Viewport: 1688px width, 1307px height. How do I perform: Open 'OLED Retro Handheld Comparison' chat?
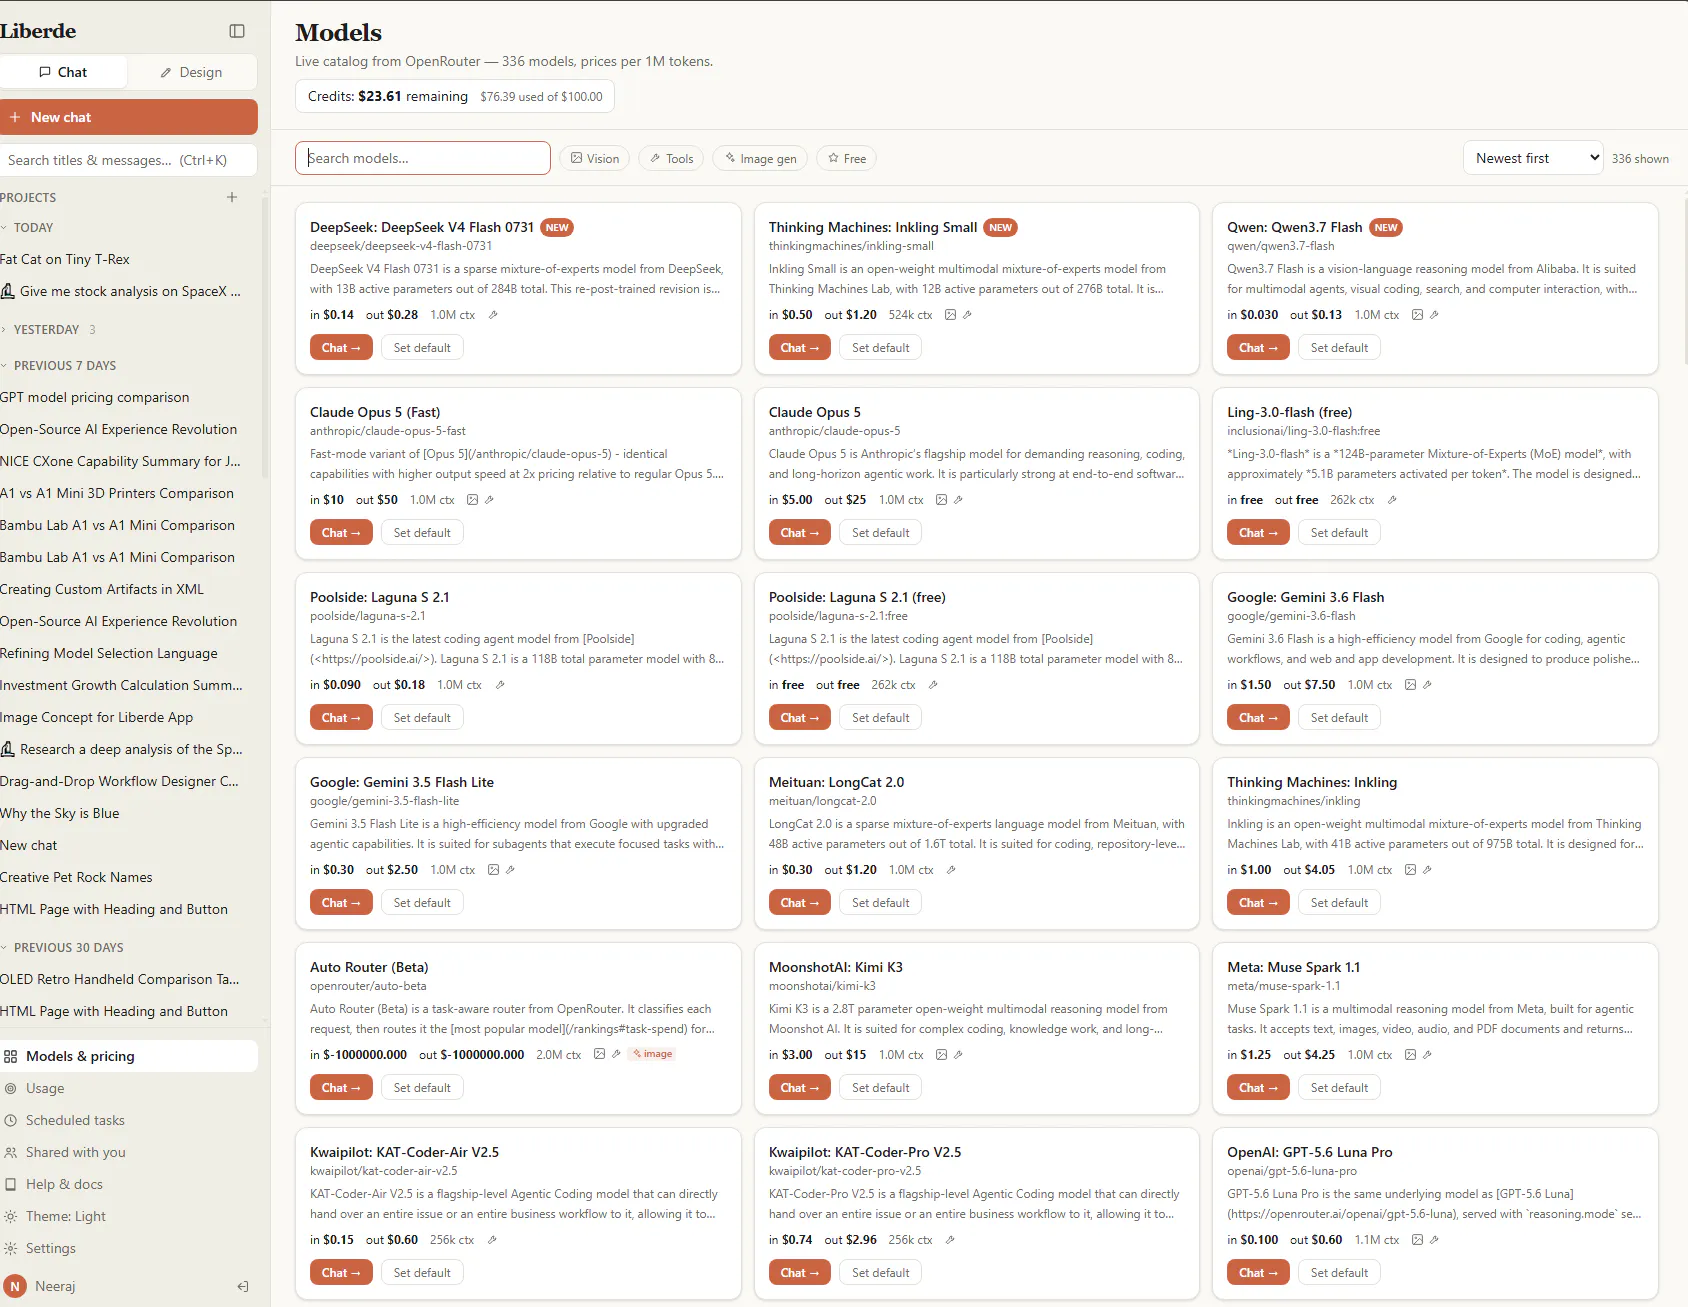128,979
